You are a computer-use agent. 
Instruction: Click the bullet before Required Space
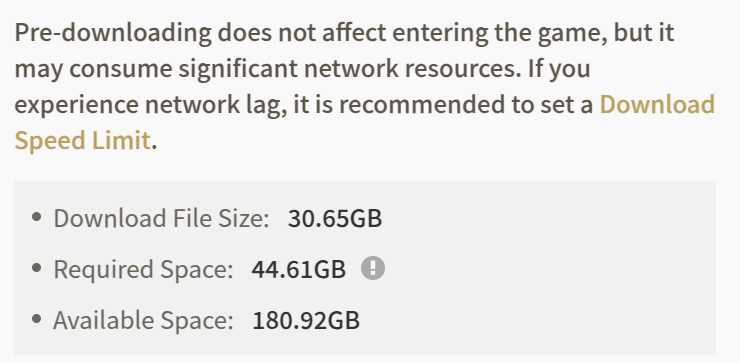click(x=36, y=268)
